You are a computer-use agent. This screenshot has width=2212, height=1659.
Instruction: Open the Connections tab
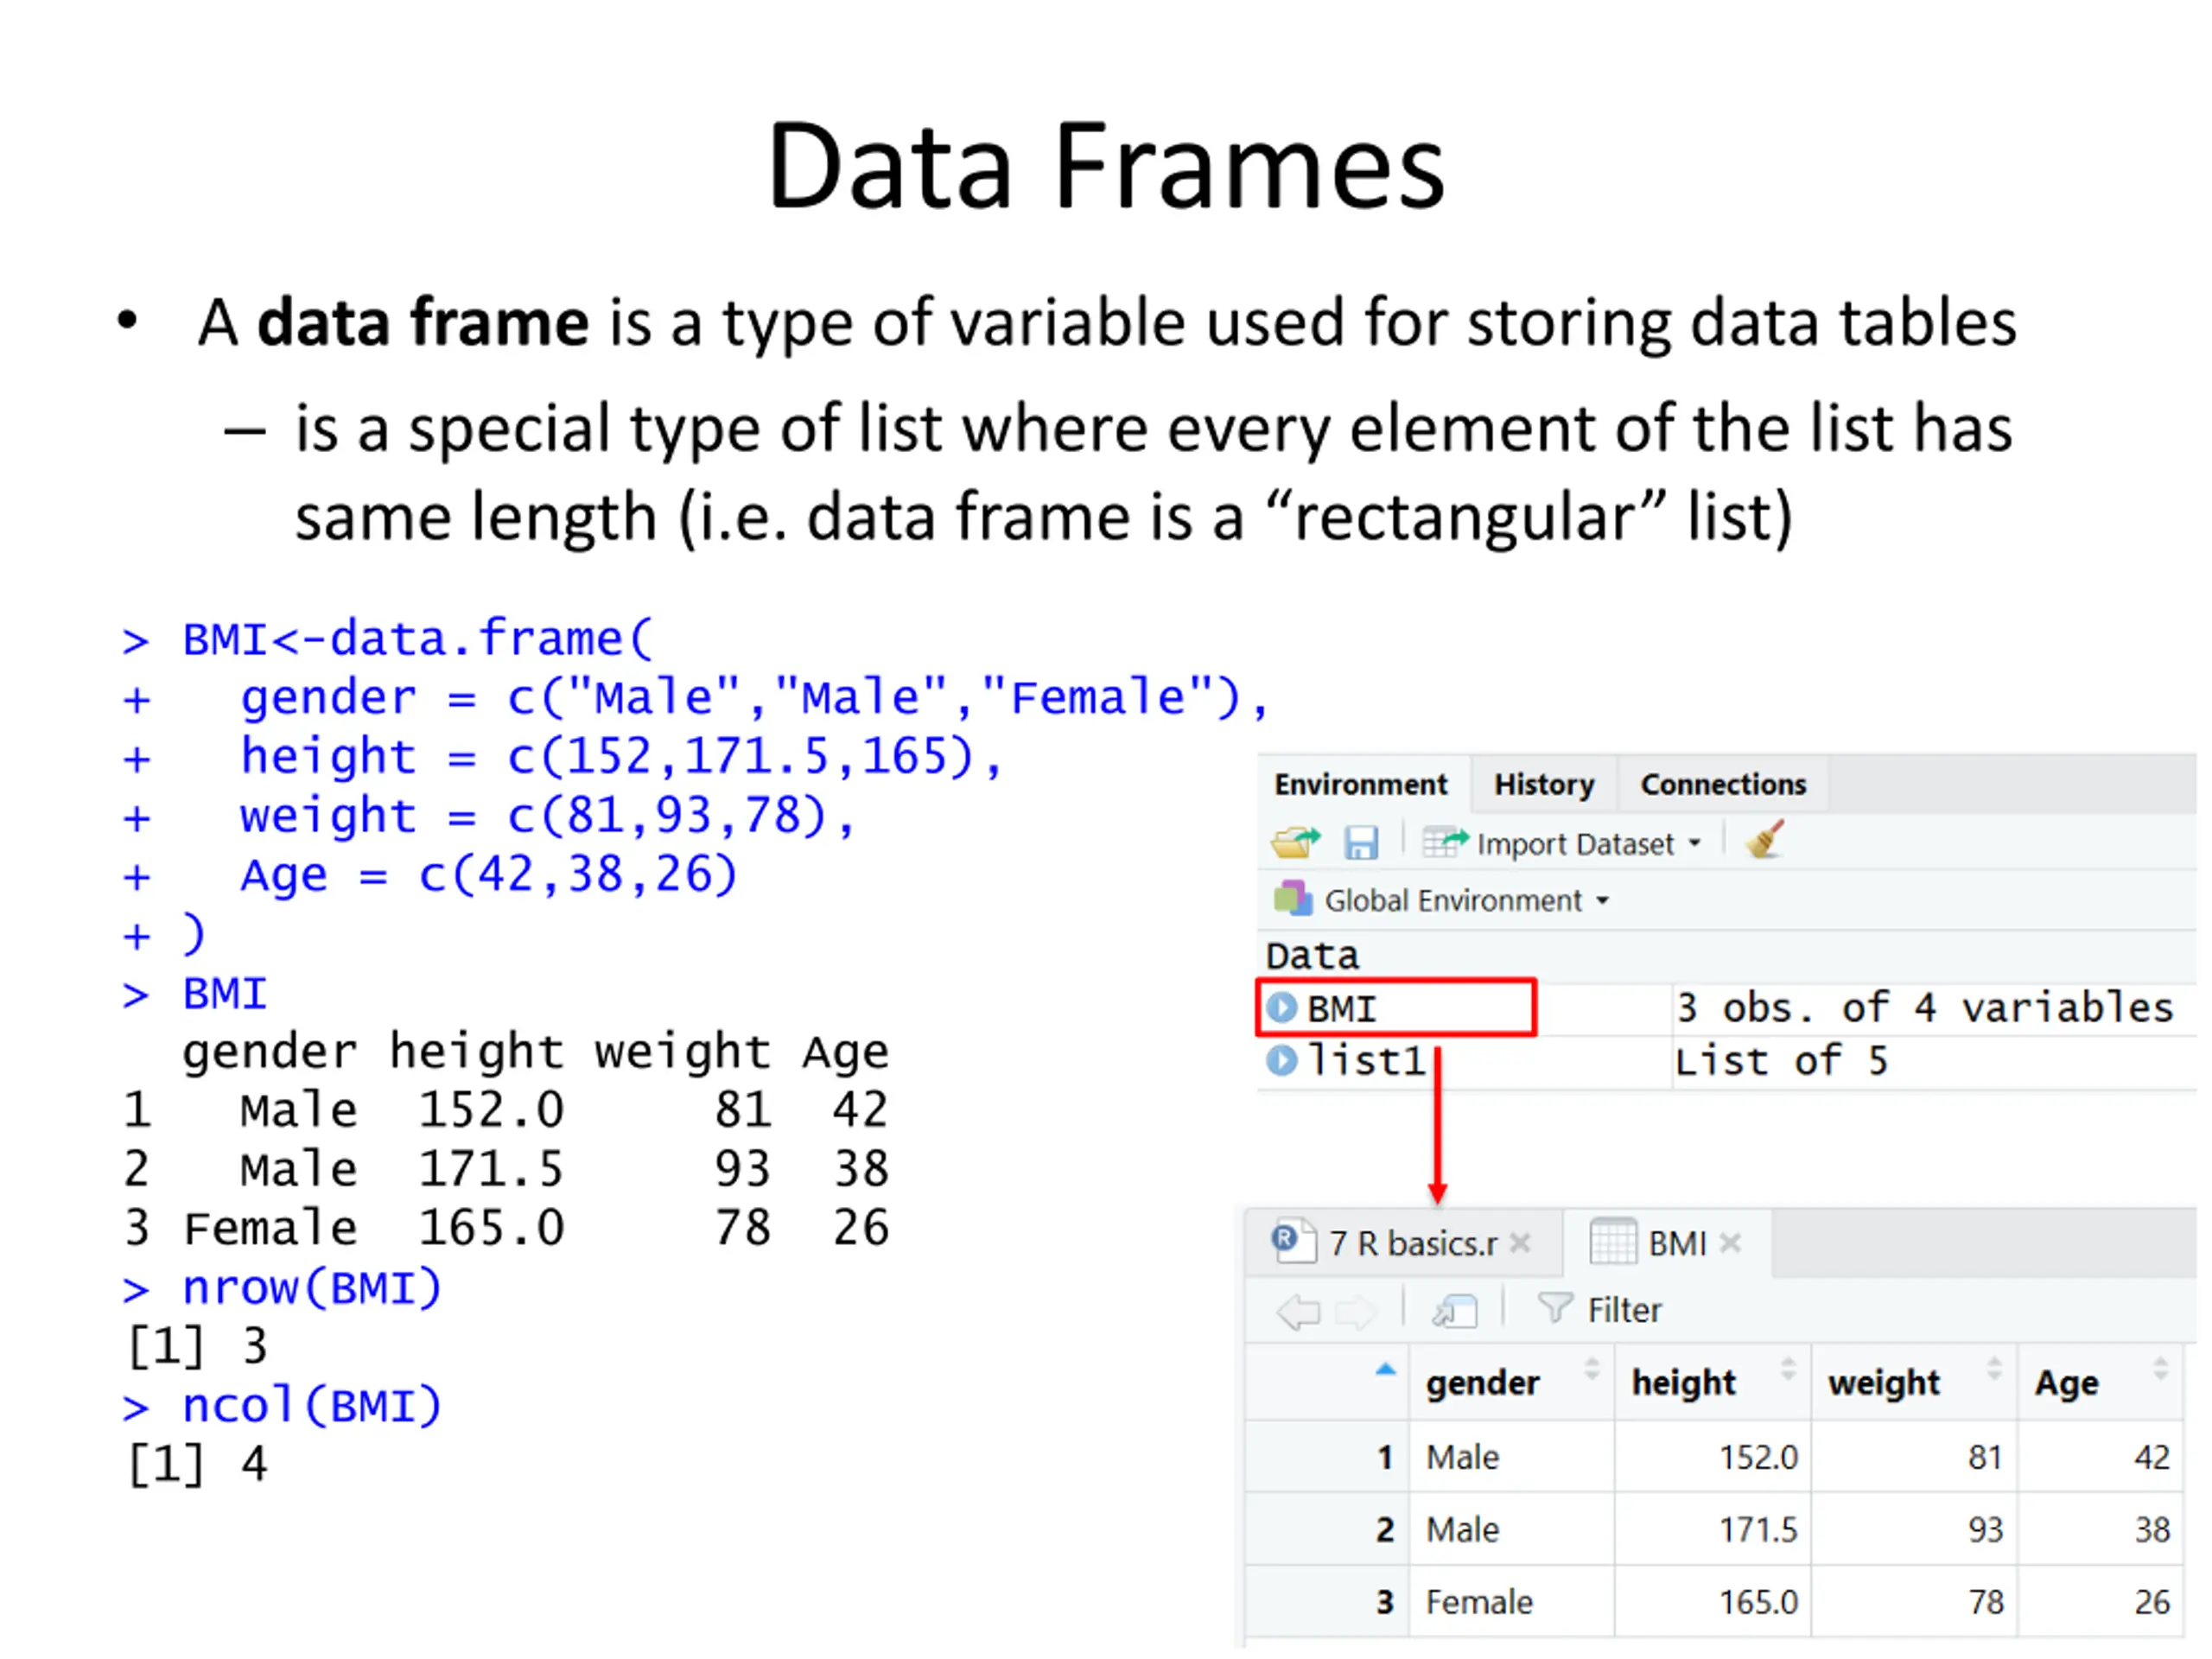click(1723, 785)
